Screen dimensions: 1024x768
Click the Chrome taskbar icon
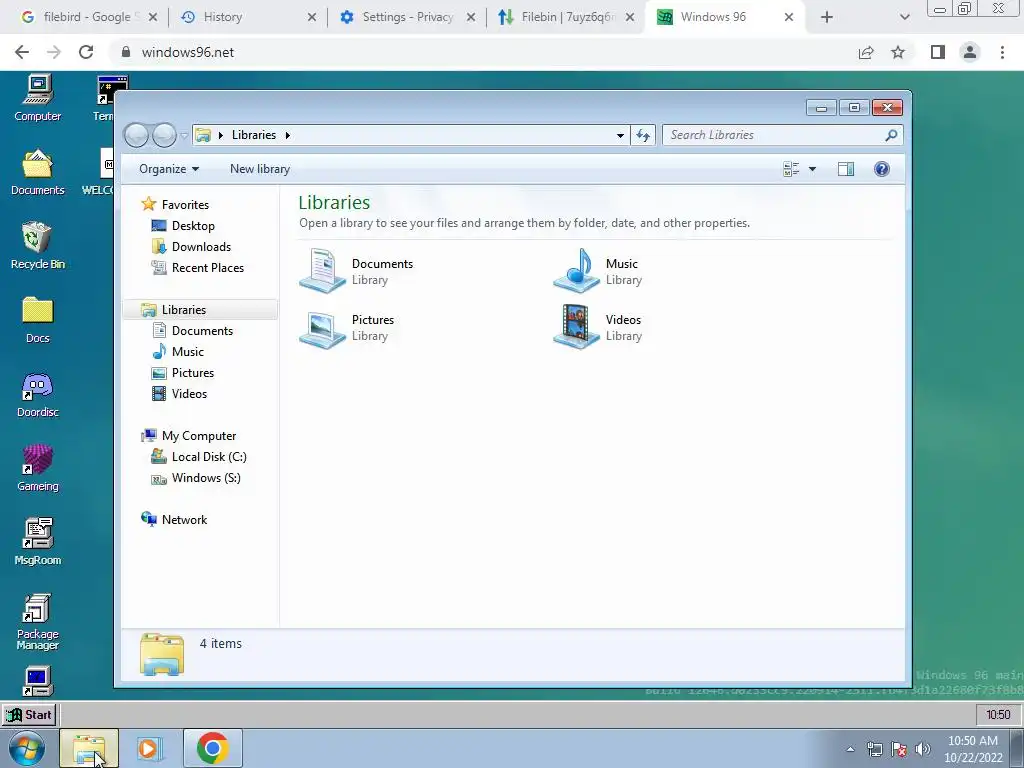point(213,748)
